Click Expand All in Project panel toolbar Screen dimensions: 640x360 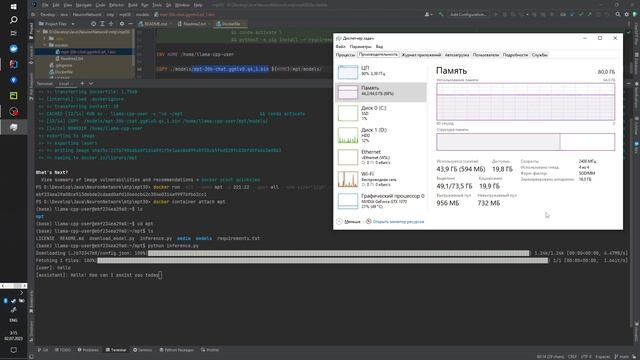click(102, 24)
